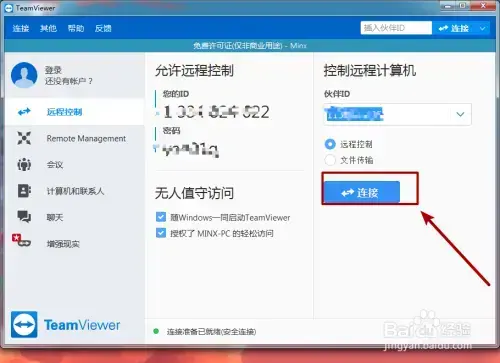
Task: Select the 远程控制 sidebar arrows icon
Action: [x=24, y=112]
